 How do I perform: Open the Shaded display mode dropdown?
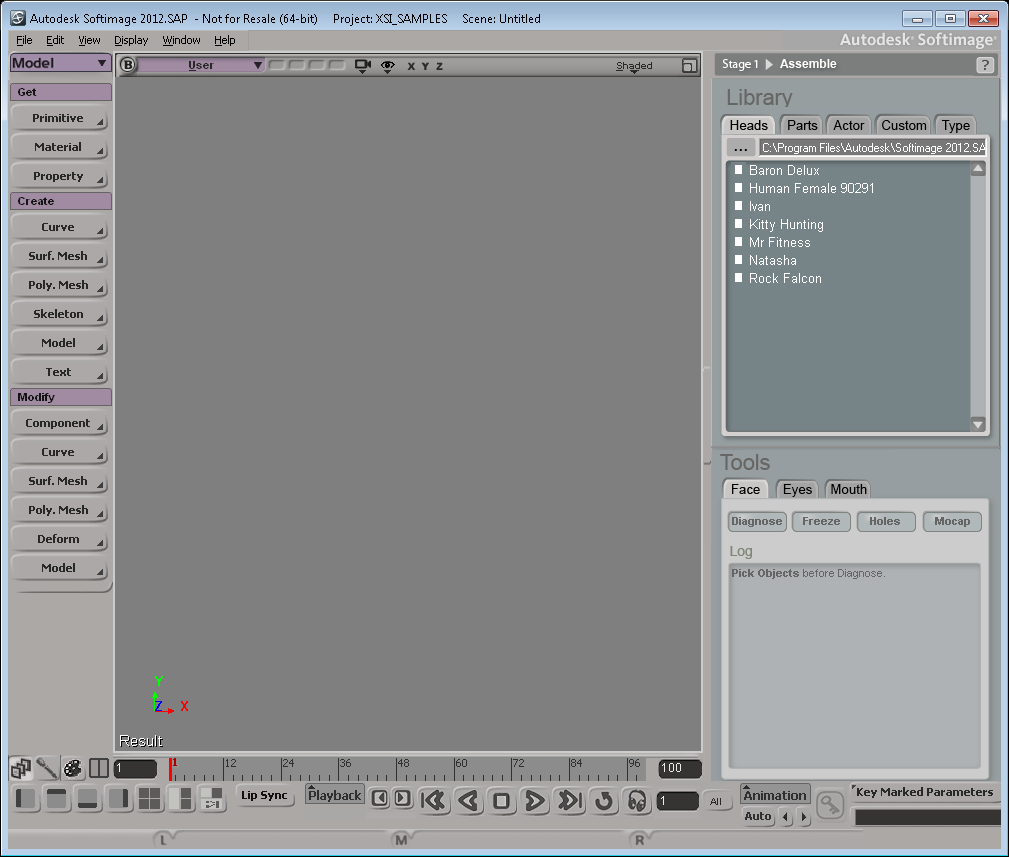[634, 67]
